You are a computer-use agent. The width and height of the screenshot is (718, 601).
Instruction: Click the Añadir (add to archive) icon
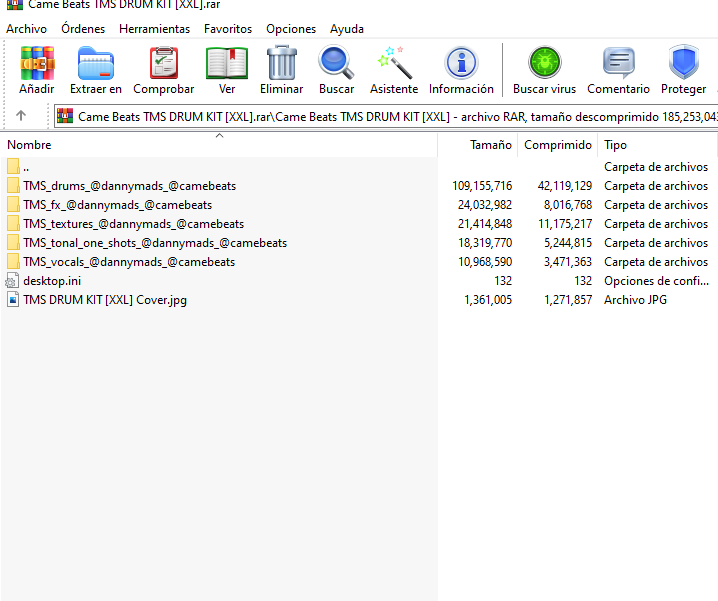[x=37, y=63]
